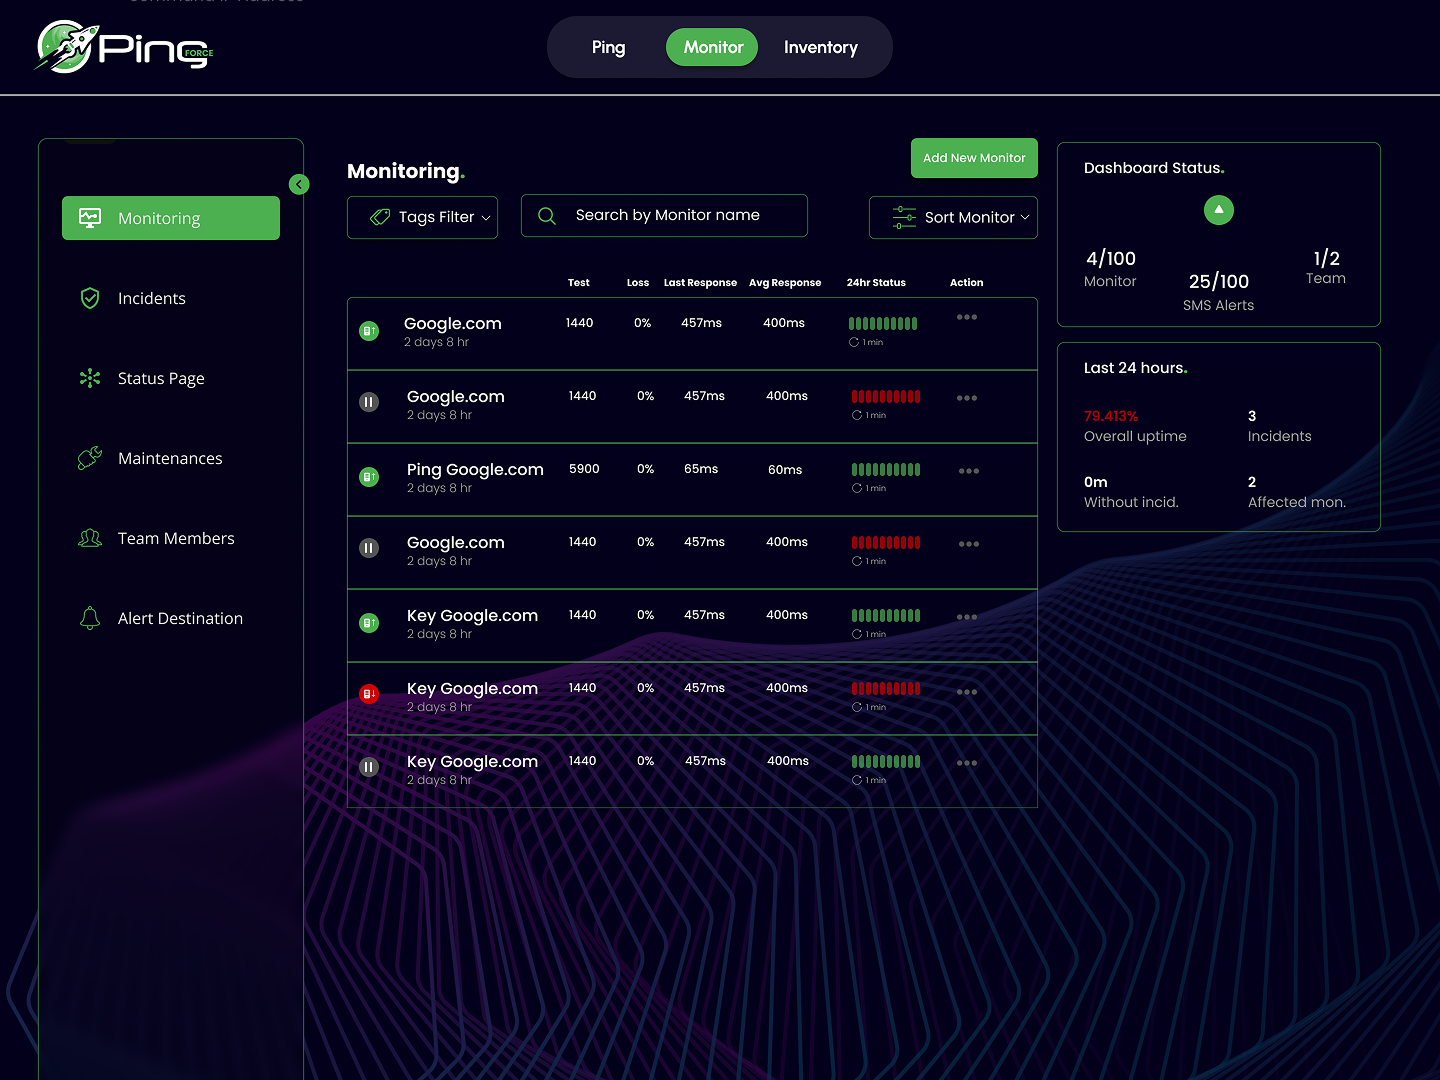Image resolution: width=1440 pixels, height=1080 pixels.
Task: Click the 4/100 Monitor count
Action: click(1111, 258)
